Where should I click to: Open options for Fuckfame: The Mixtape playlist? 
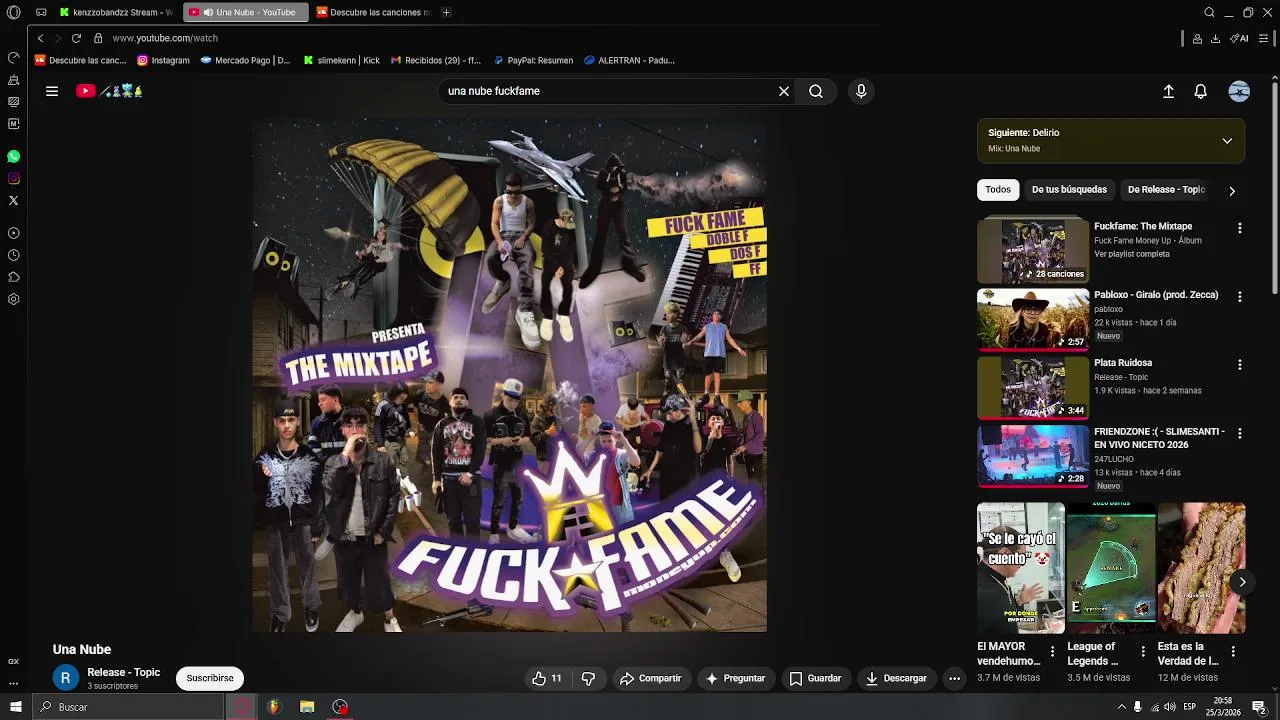[1240, 228]
